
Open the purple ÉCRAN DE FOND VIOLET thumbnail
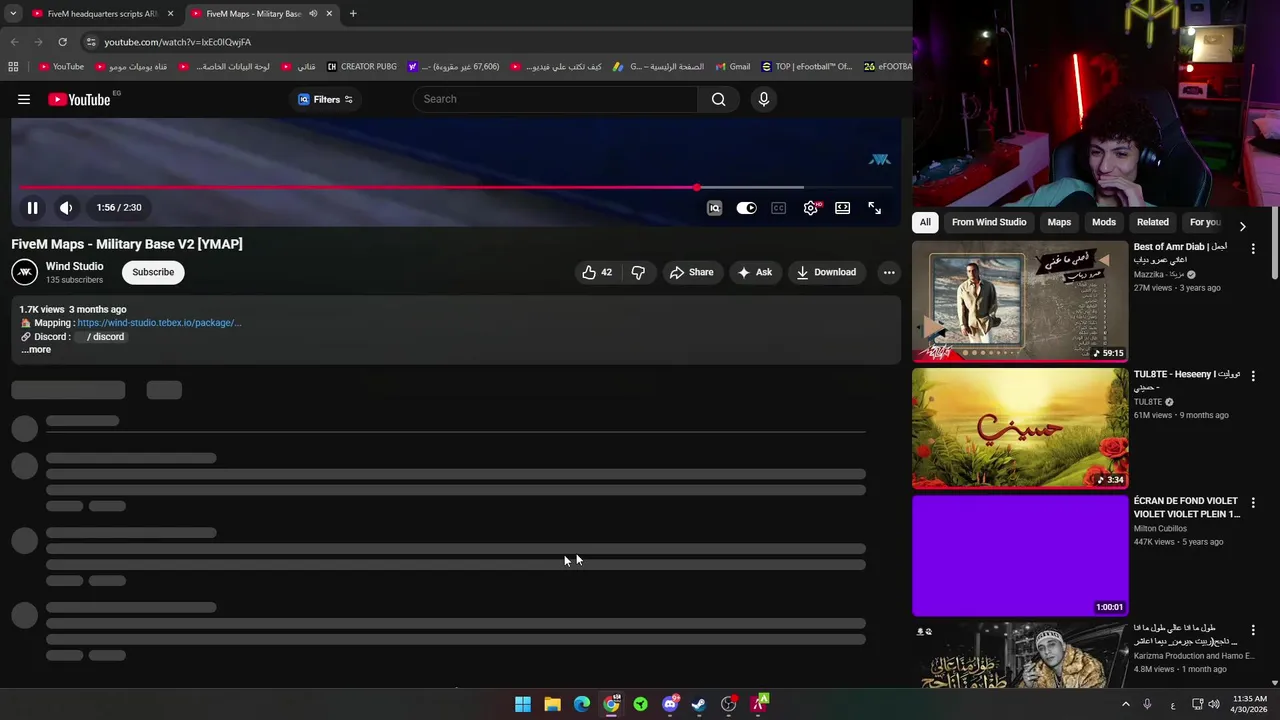1020,555
